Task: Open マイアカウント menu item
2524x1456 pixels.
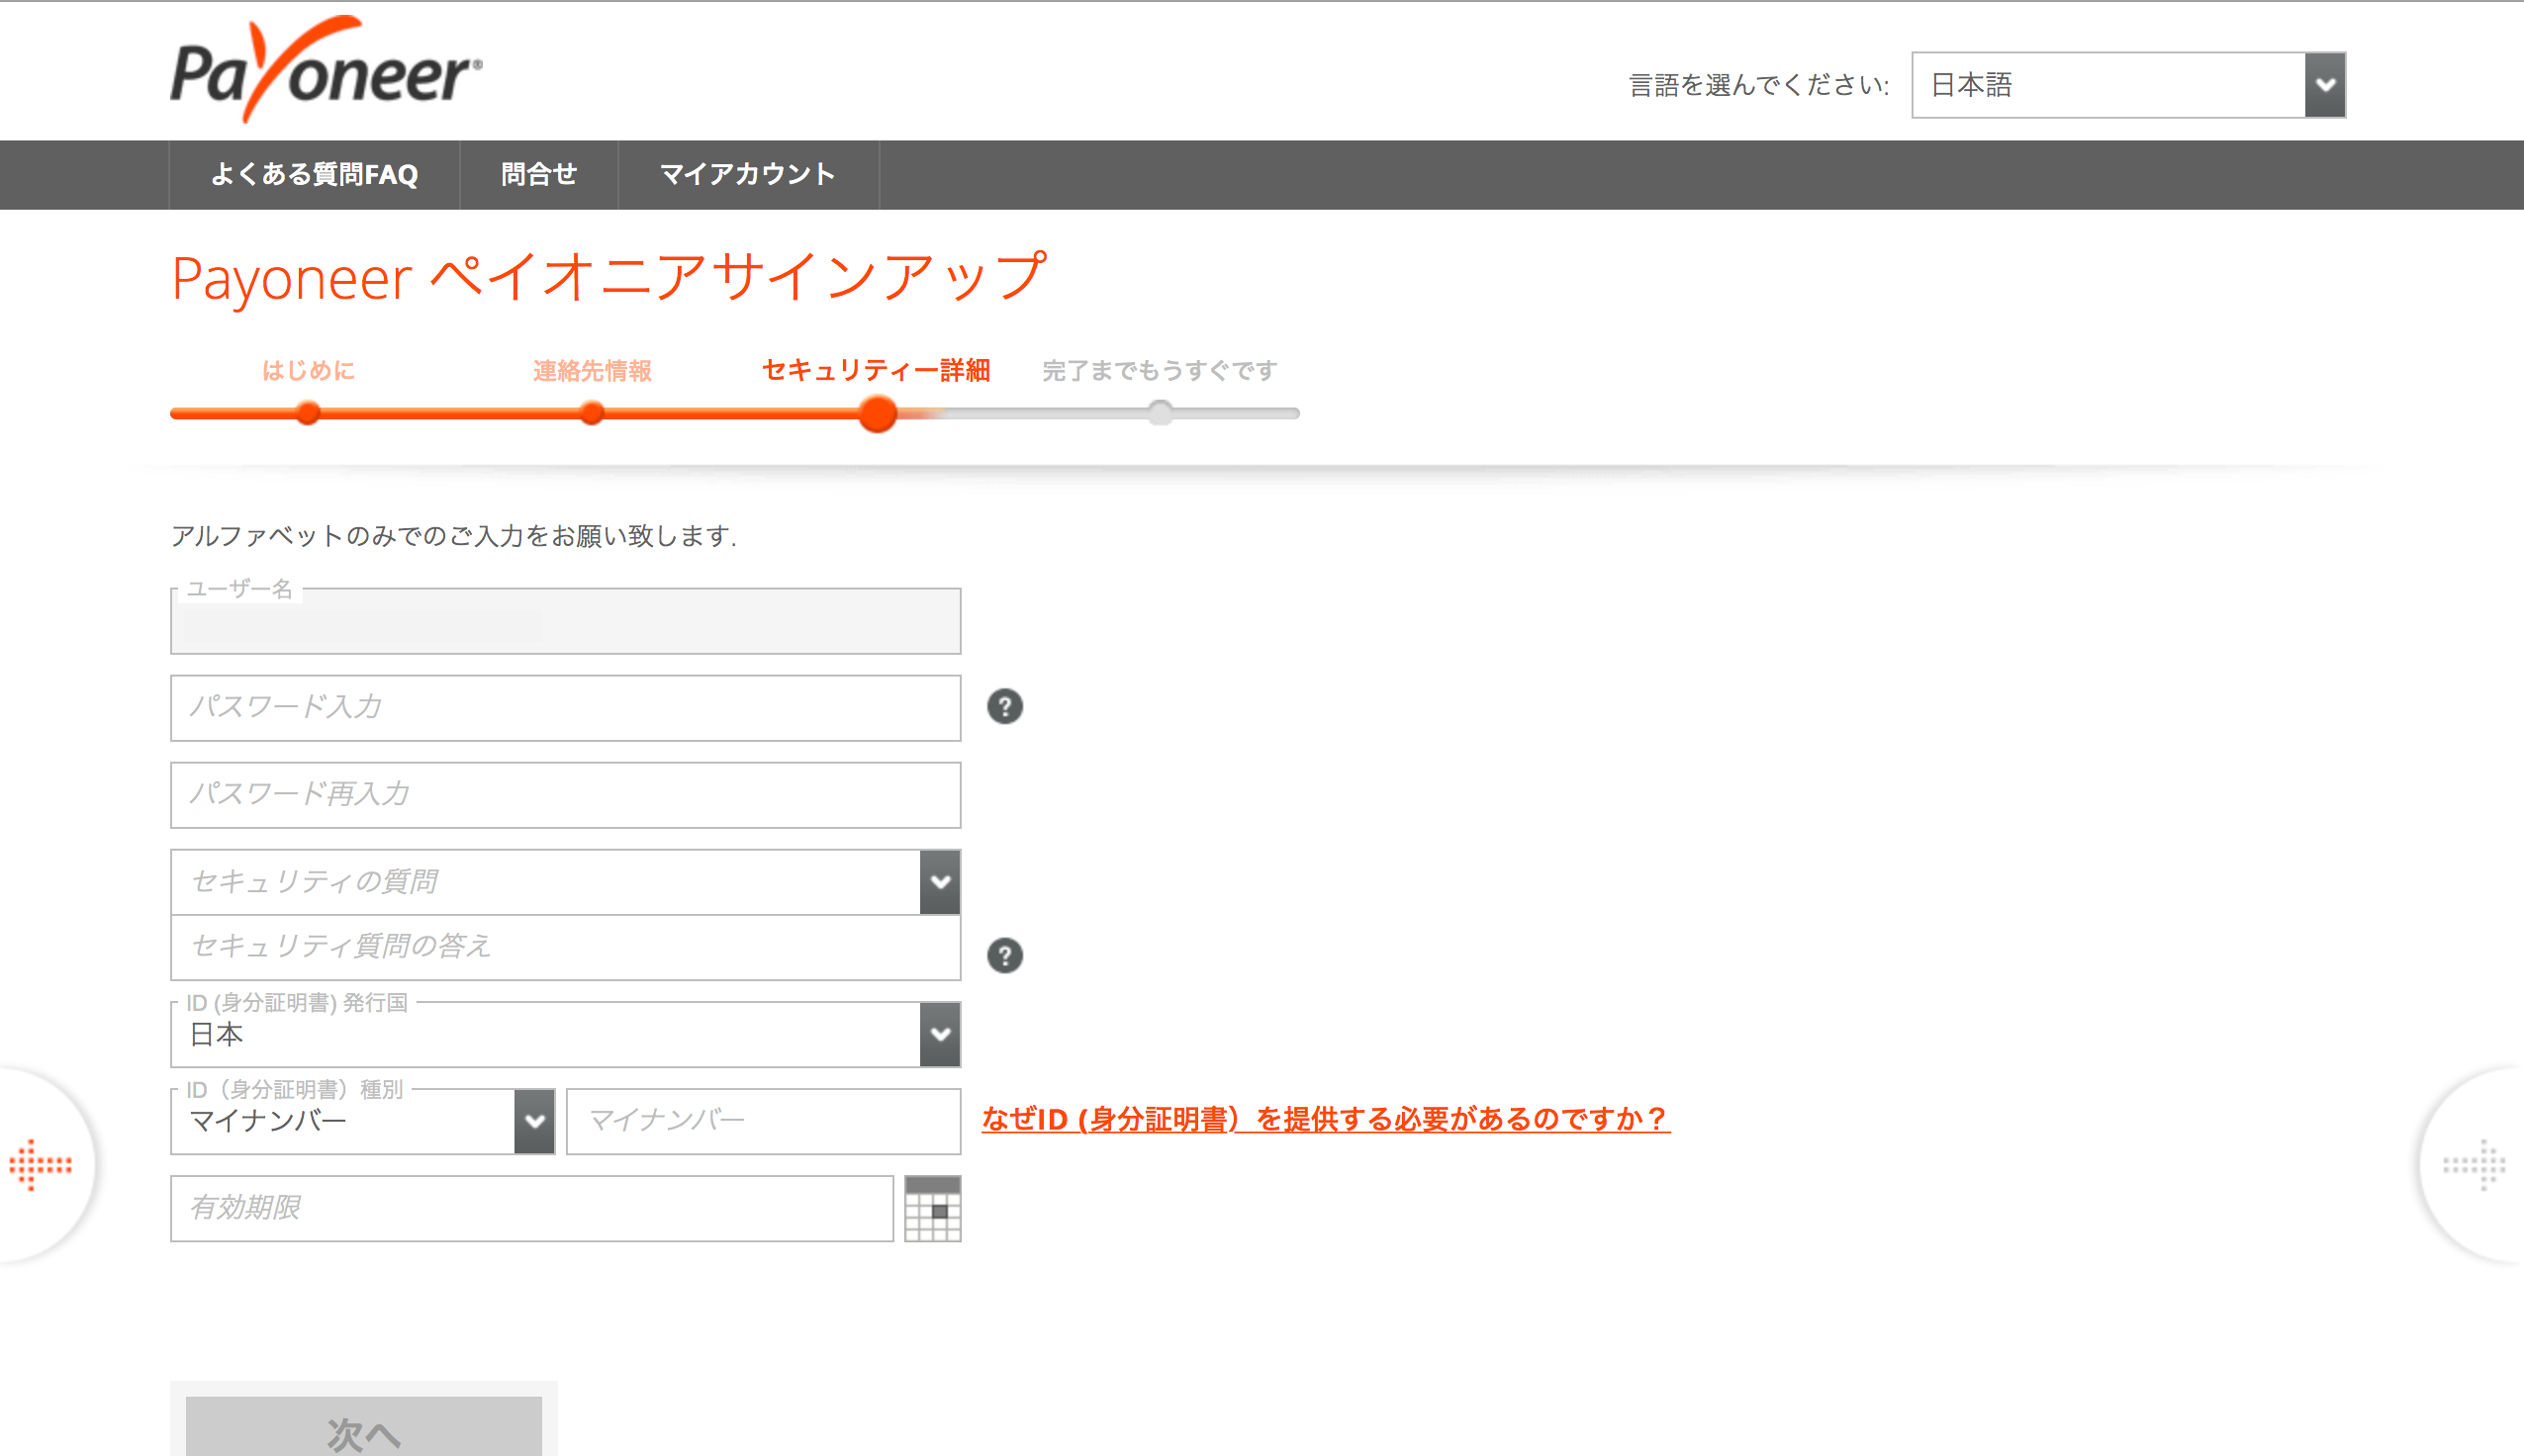Action: click(x=748, y=175)
